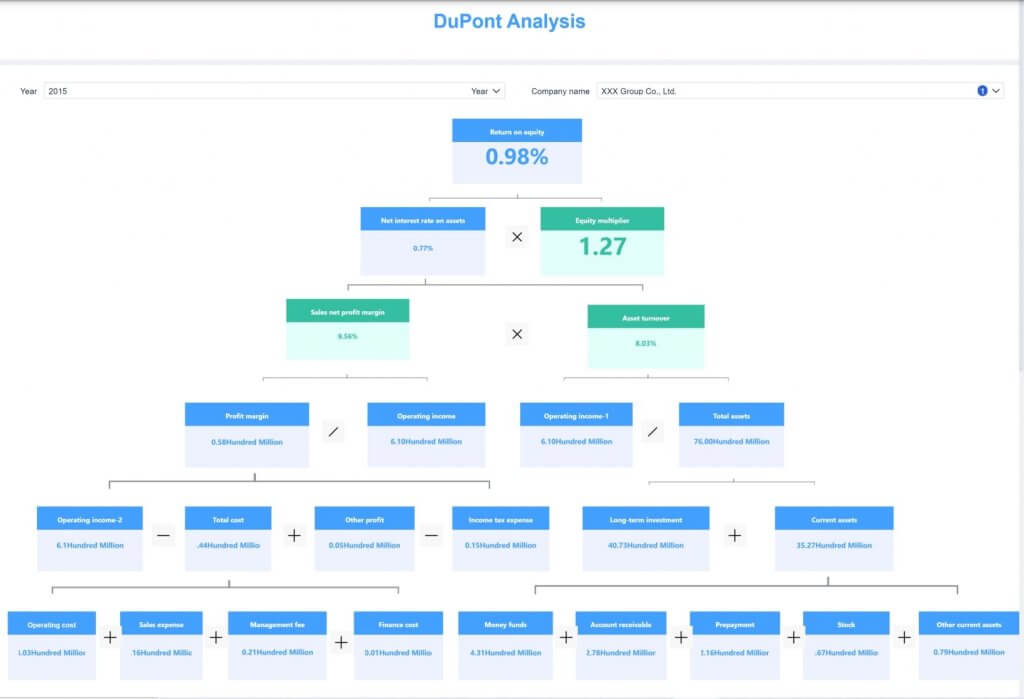Click multiply sign beside Equity multiplier card
Screen dimensions: 1024x699
click(x=517, y=237)
